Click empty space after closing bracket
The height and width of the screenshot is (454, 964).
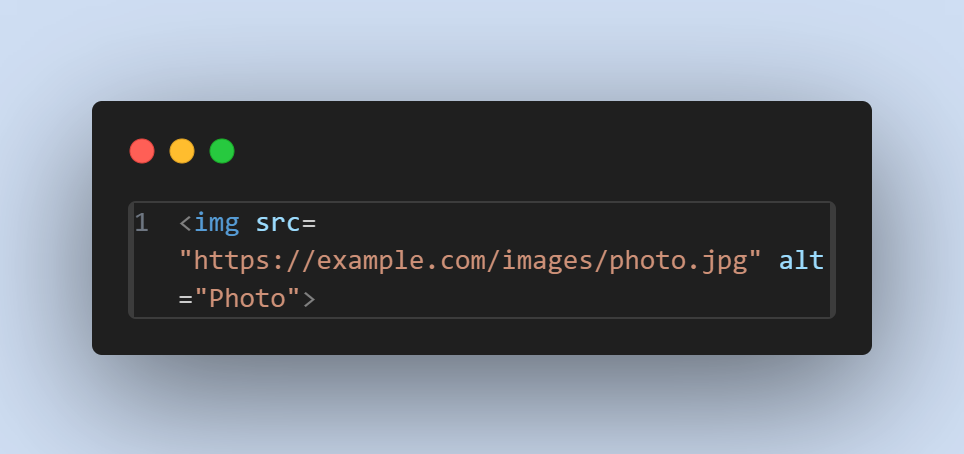[x=572, y=299]
